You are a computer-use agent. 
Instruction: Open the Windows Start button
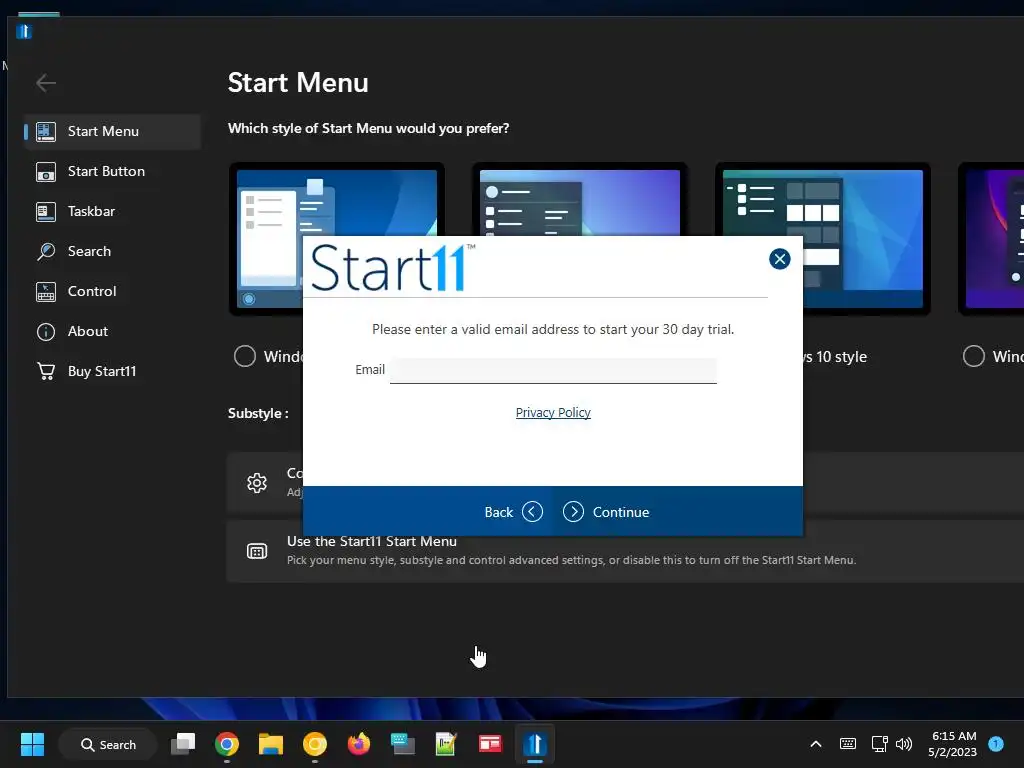(x=32, y=744)
